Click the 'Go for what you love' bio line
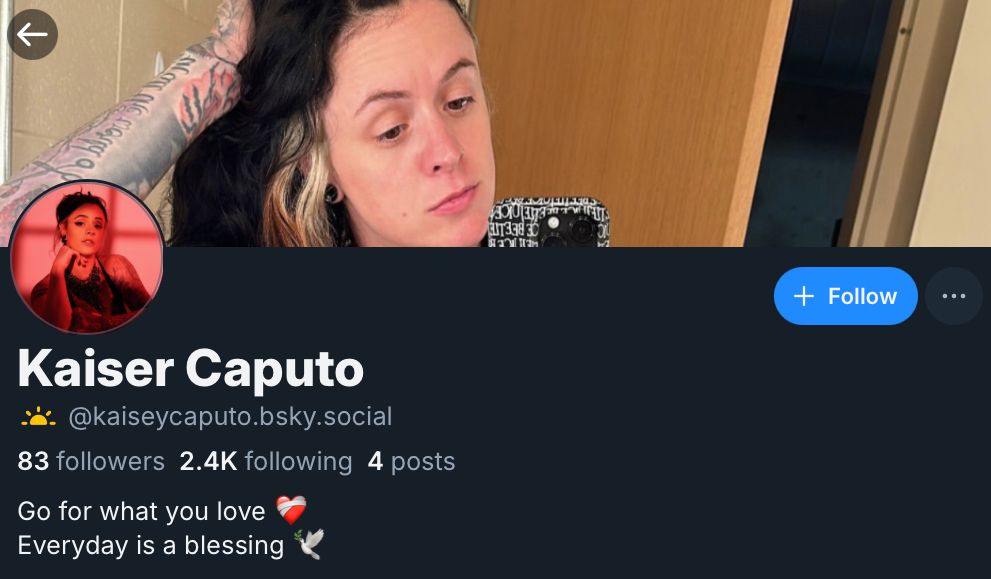This screenshot has height=579, width=991. point(142,511)
